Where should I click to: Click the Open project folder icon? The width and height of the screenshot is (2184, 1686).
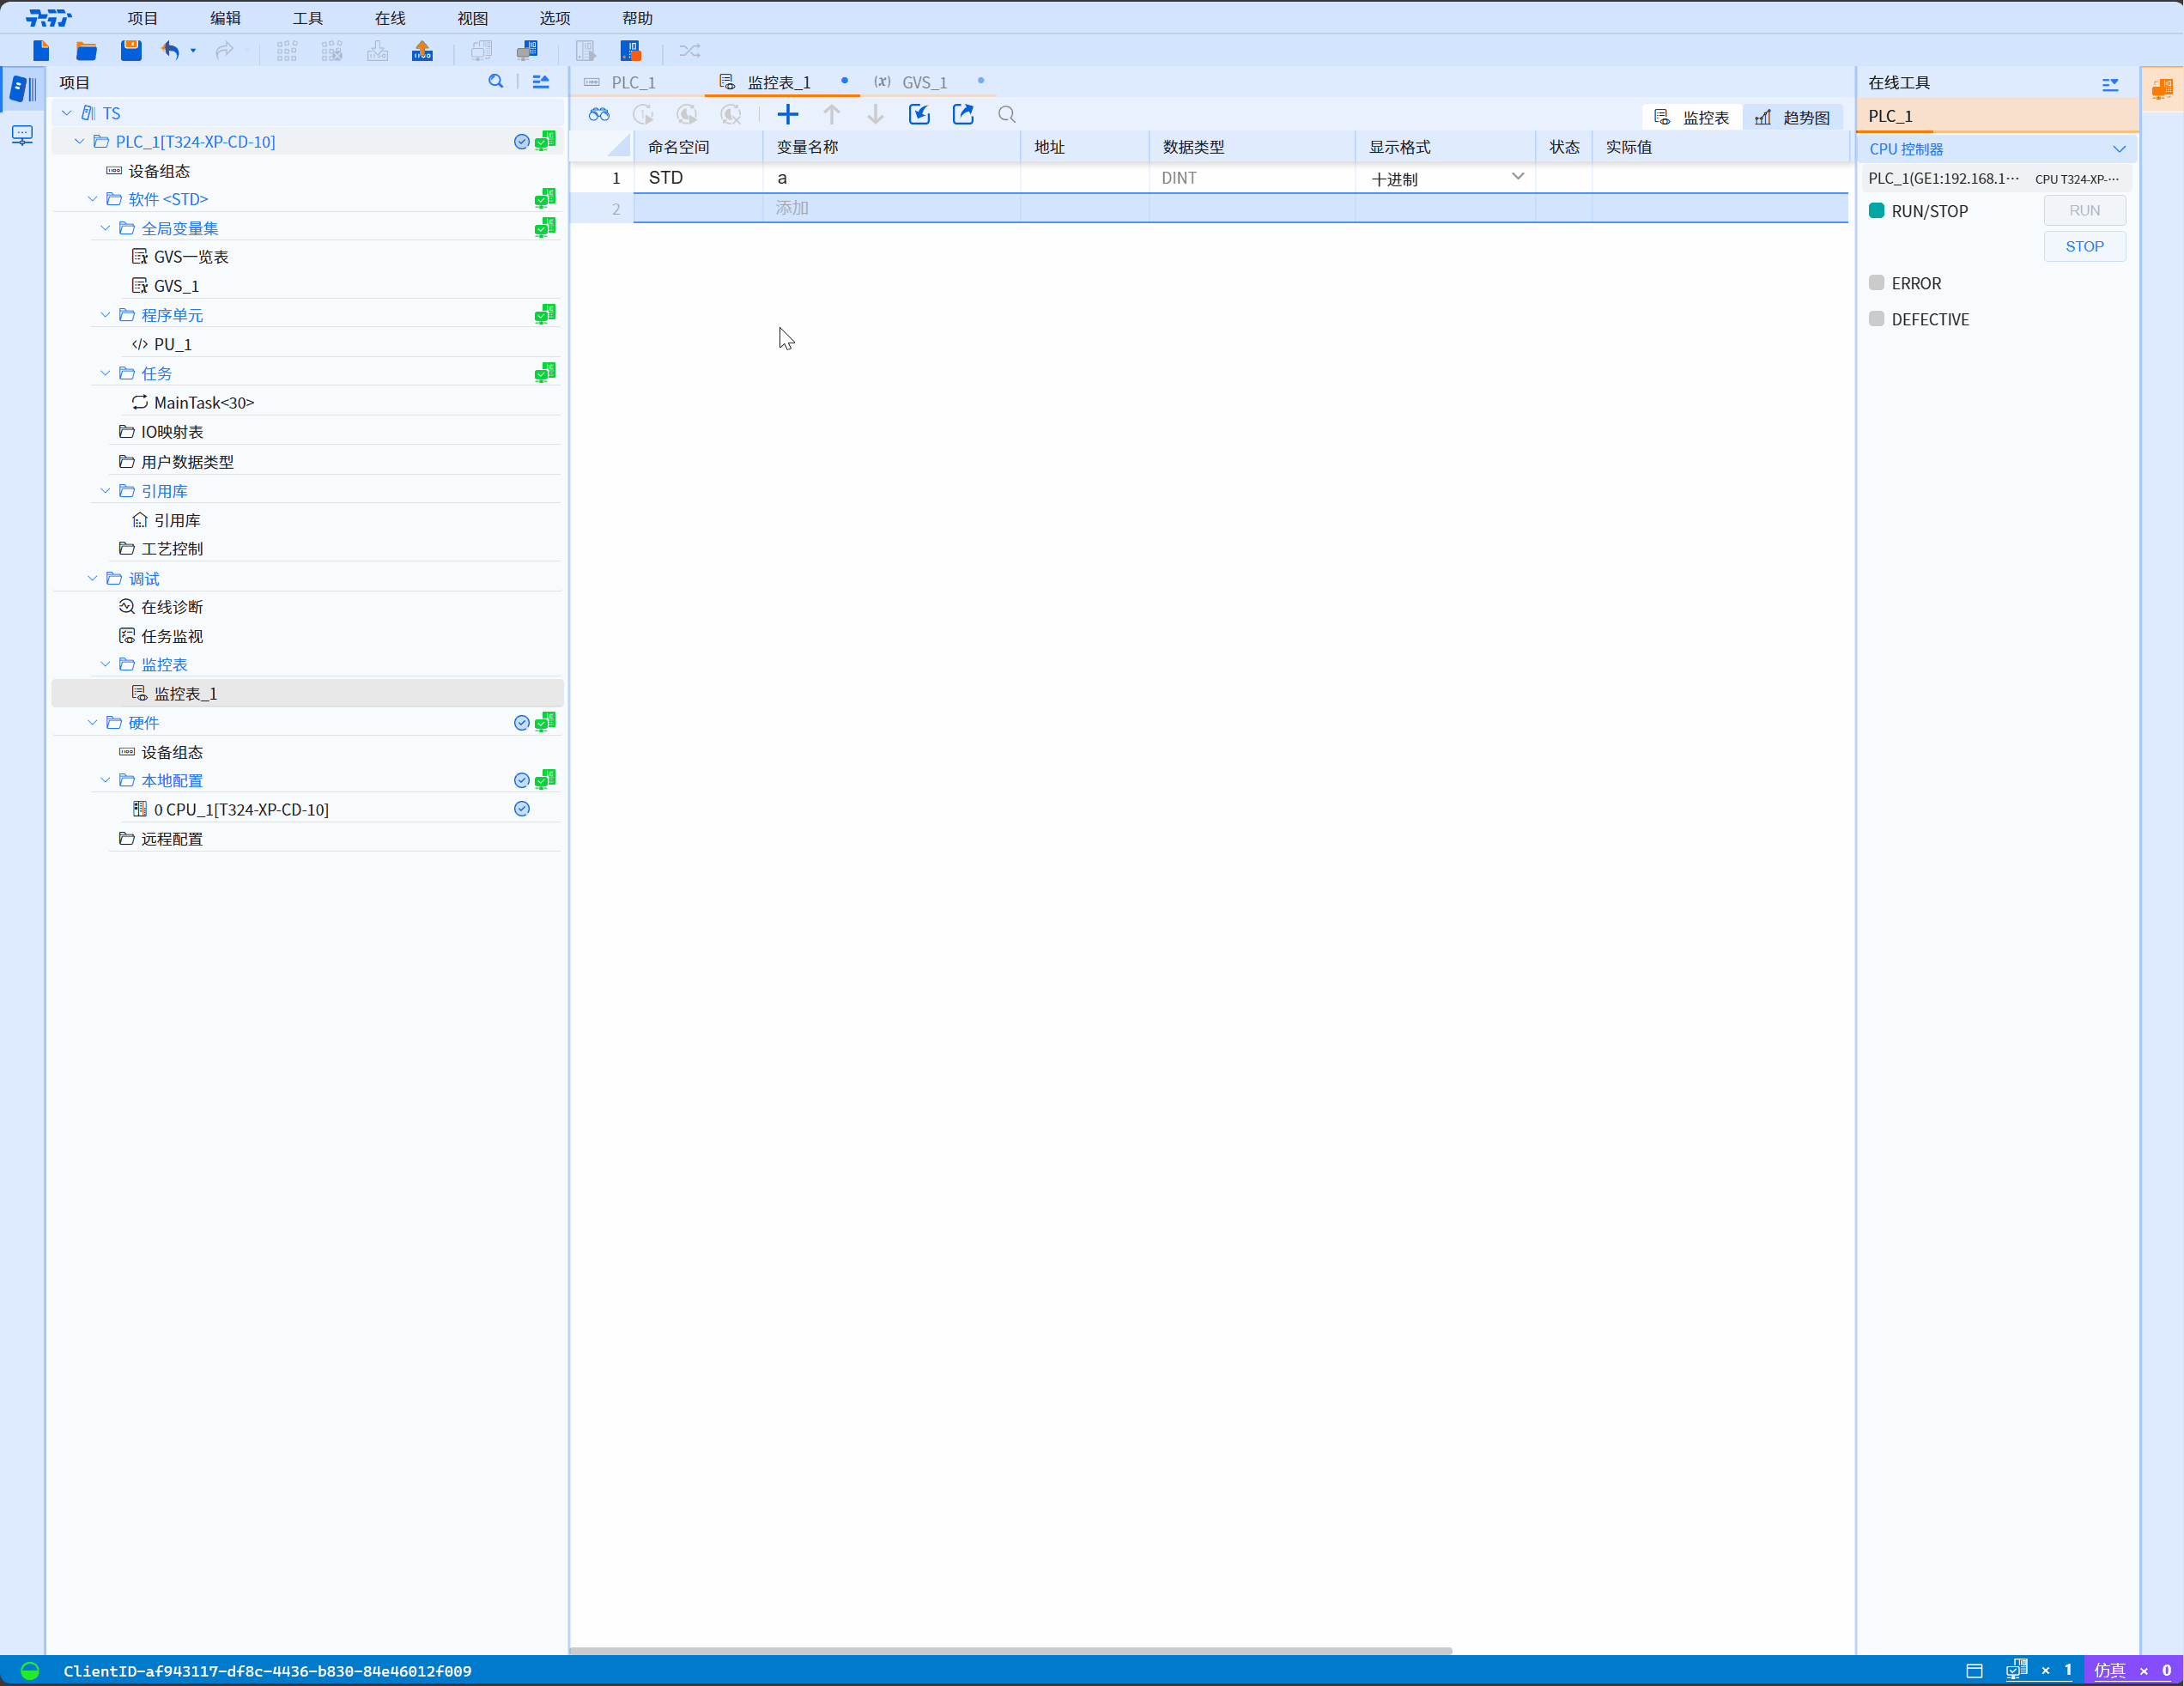pos(86,50)
